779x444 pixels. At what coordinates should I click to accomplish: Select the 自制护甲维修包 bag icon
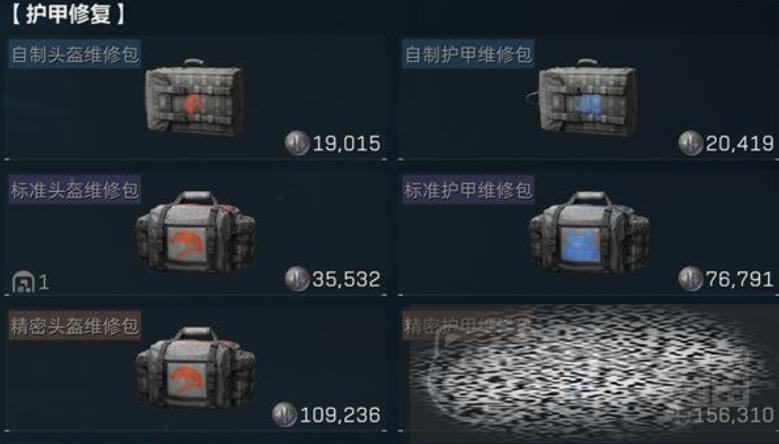pos(586,97)
